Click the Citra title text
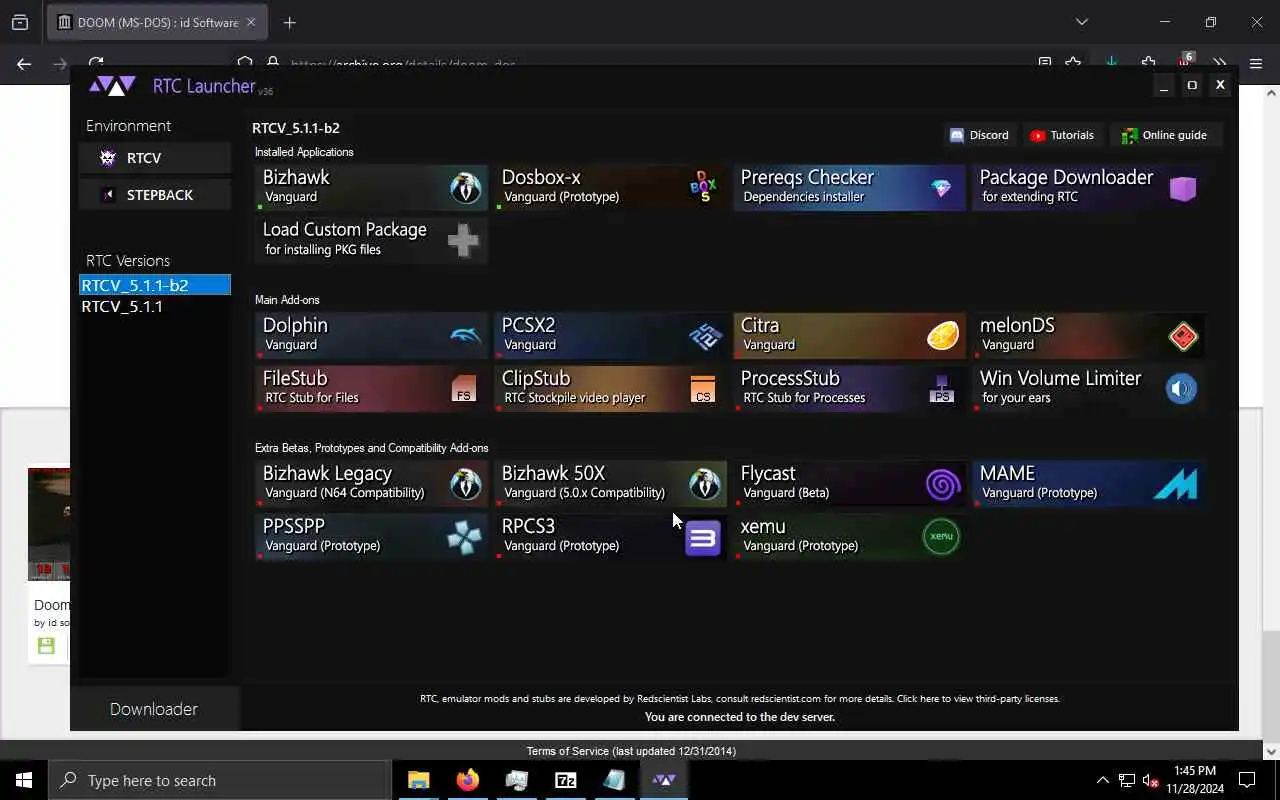This screenshot has height=800, width=1280. (760, 325)
